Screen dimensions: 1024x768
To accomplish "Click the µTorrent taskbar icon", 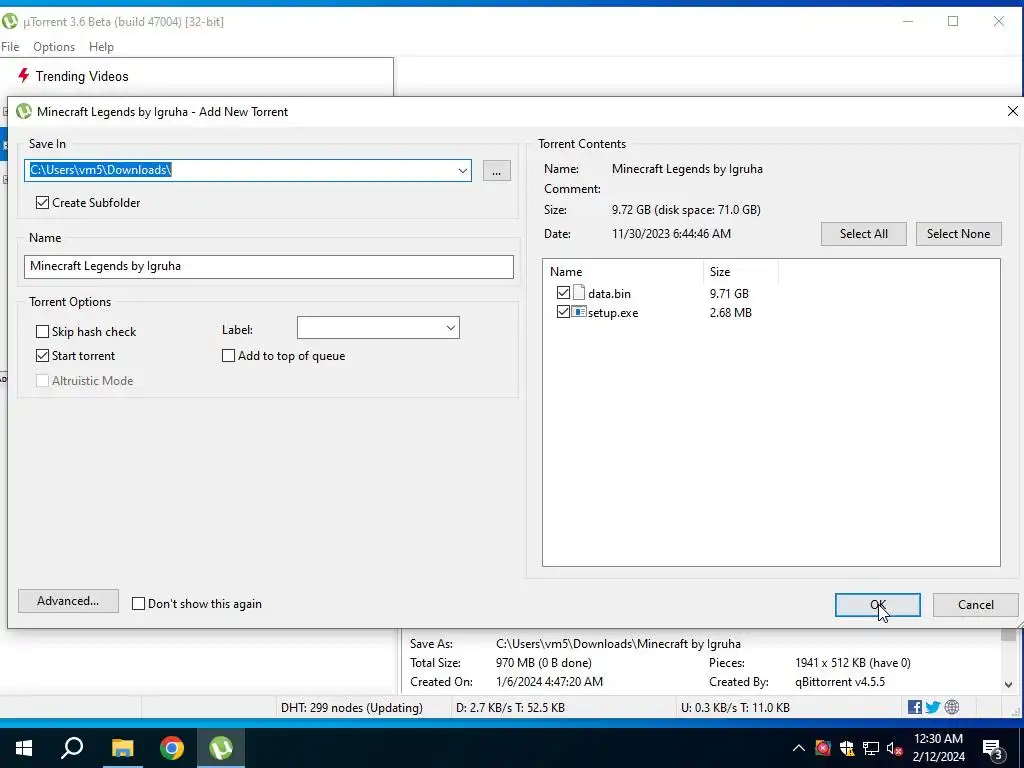I will (x=221, y=748).
